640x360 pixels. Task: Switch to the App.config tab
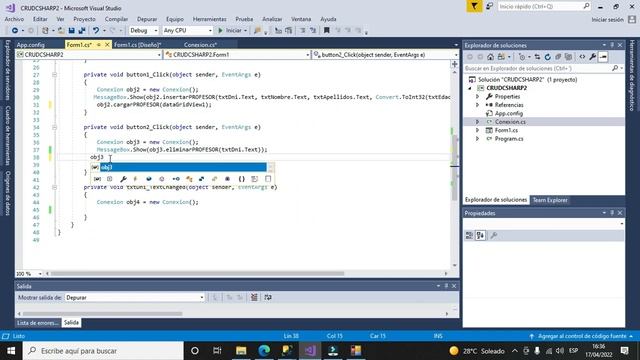[x=31, y=44]
